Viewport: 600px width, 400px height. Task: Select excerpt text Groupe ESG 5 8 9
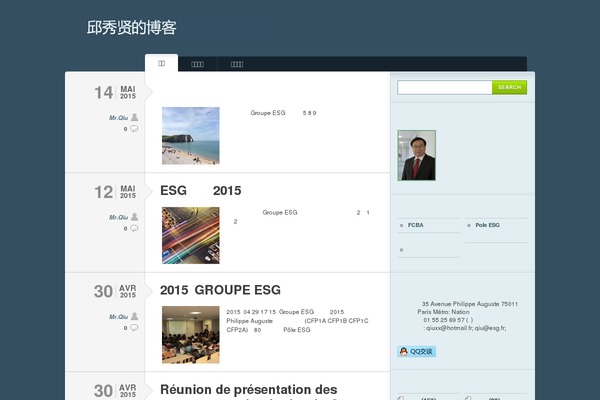pos(283,113)
